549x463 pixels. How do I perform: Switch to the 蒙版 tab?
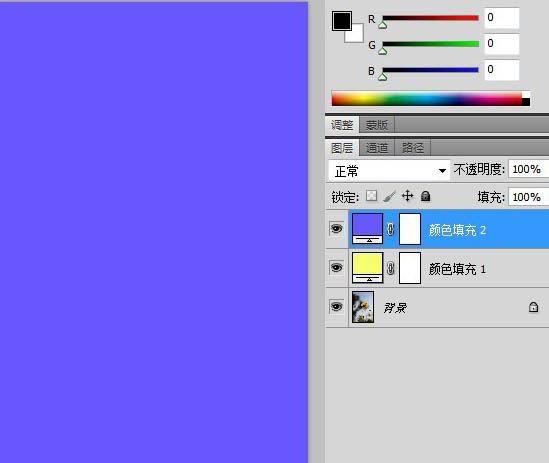377,125
